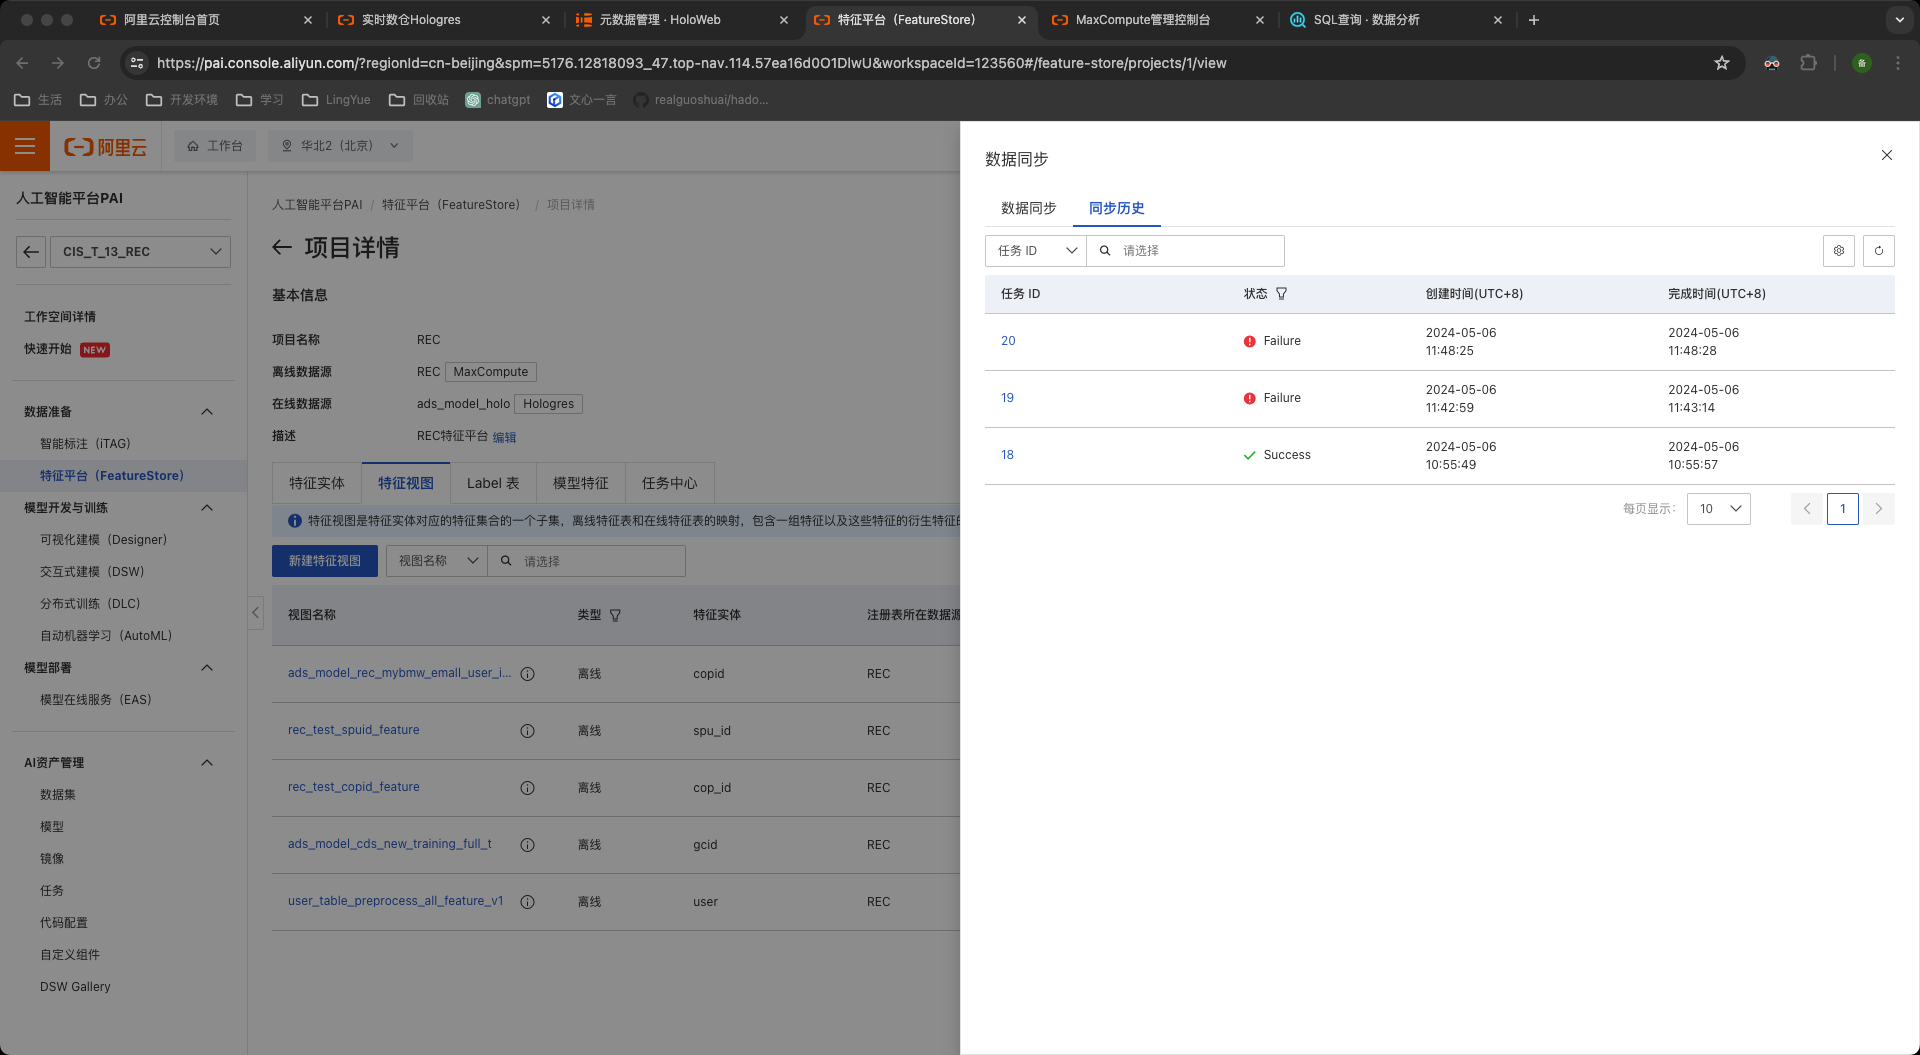Click the browser reload button

click(94, 63)
